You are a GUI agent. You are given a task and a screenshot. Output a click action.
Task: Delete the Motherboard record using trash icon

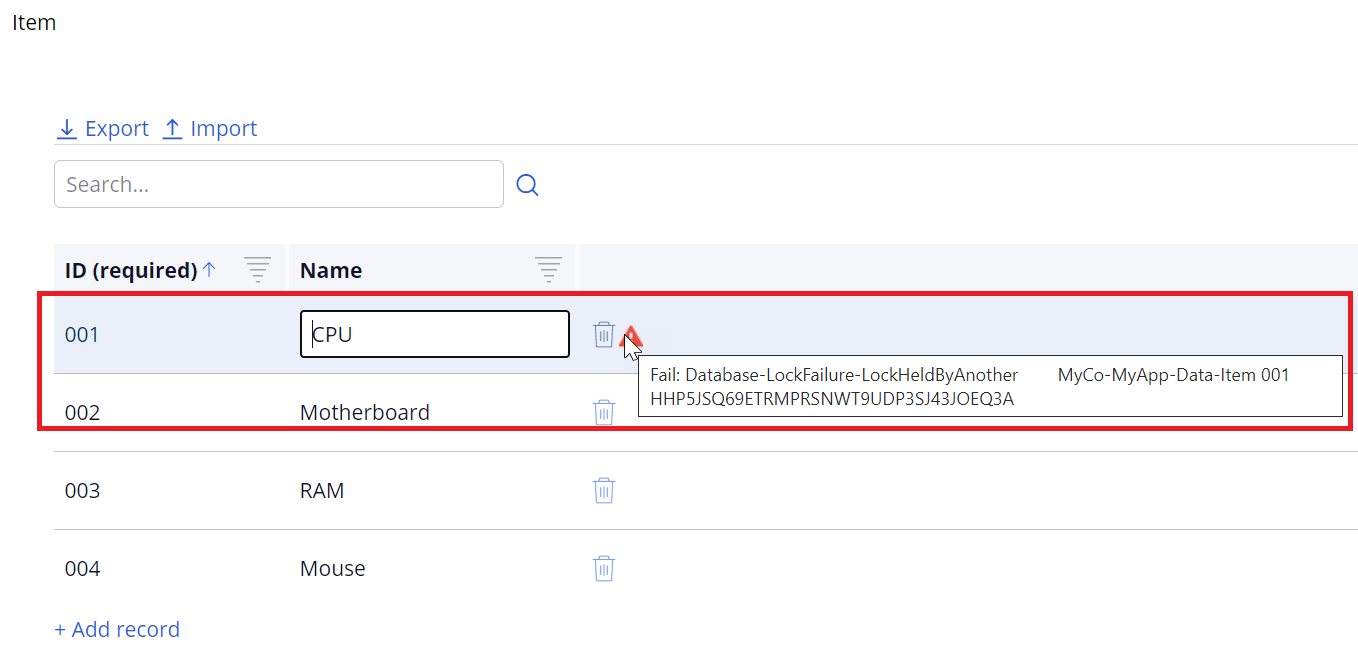pos(604,412)
